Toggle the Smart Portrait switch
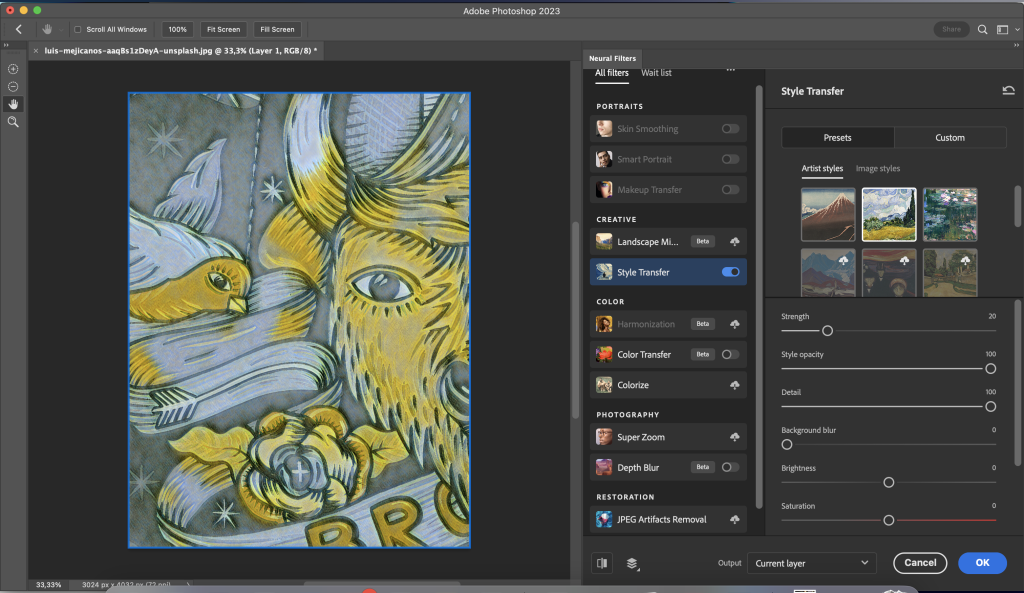This screenshot has width=1024, height=593. (x=730, y=159)
